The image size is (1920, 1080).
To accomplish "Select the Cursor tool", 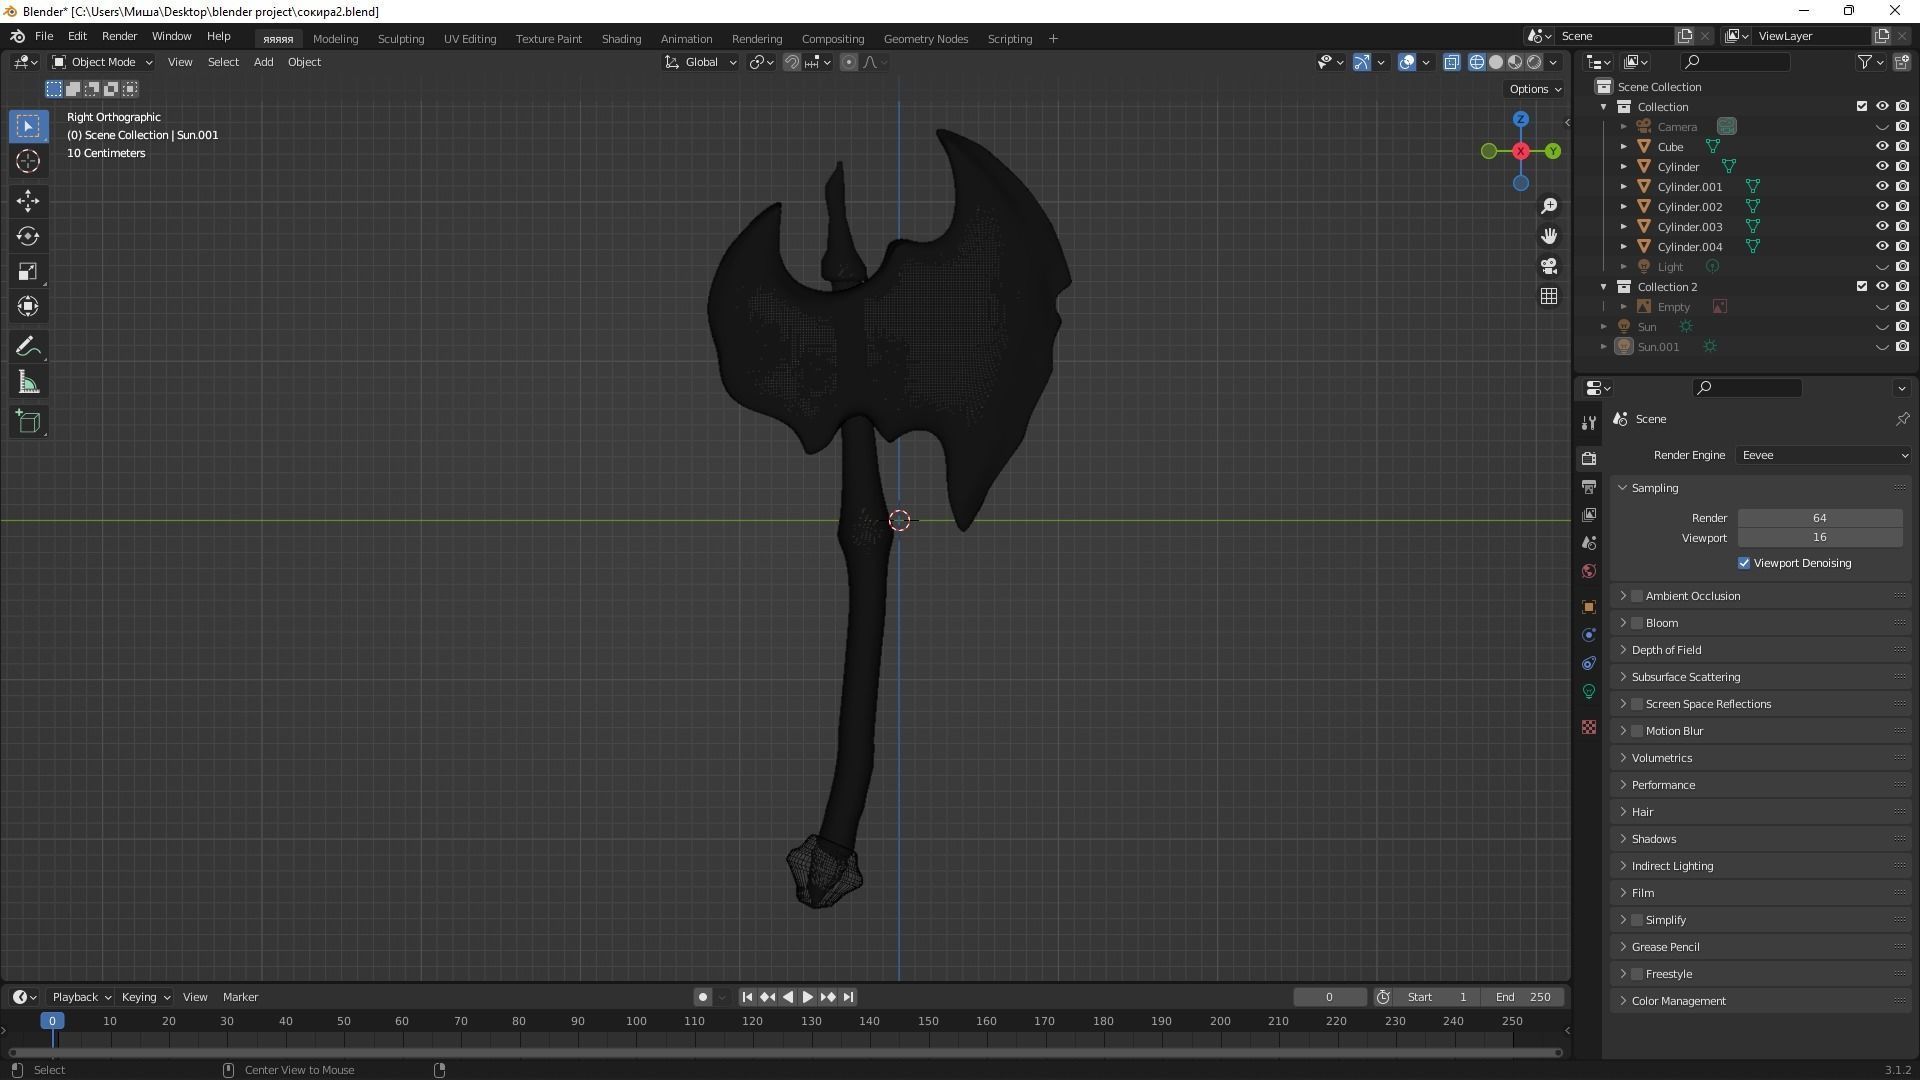I will [27, 160].
